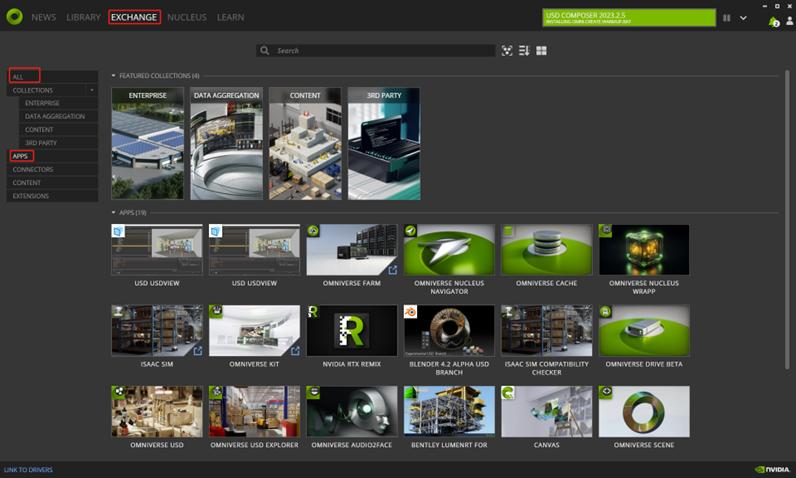Go to the NUCLEUS tab
Viewport: 796px width, 478px height.
point(187,17)
